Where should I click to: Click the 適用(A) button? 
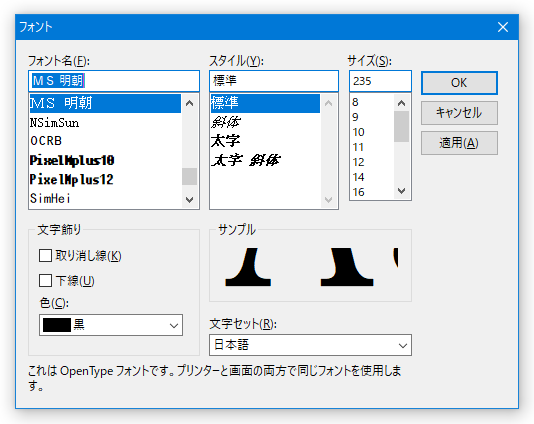pyautogui.click(x=459, y=143)
